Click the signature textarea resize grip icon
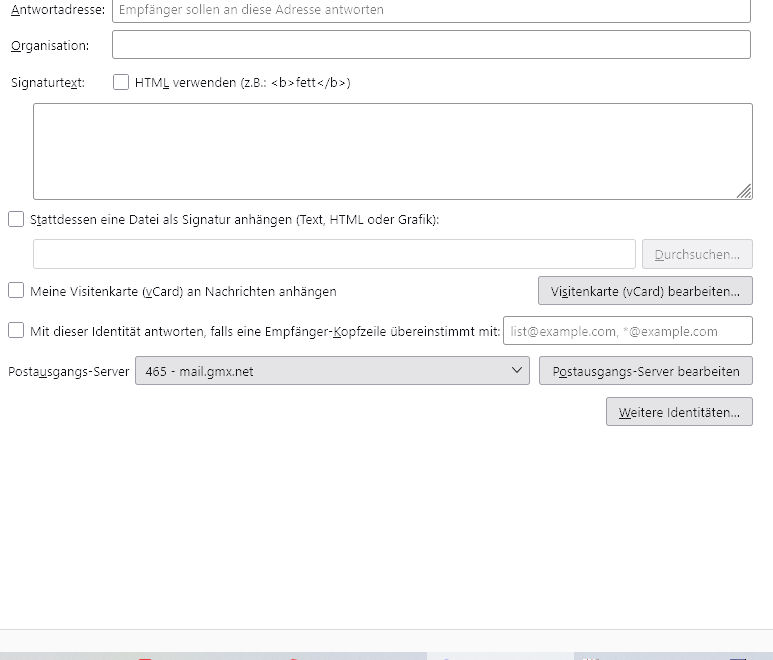The width and height of the screenshot is (773, 660). tap(744, 191)
